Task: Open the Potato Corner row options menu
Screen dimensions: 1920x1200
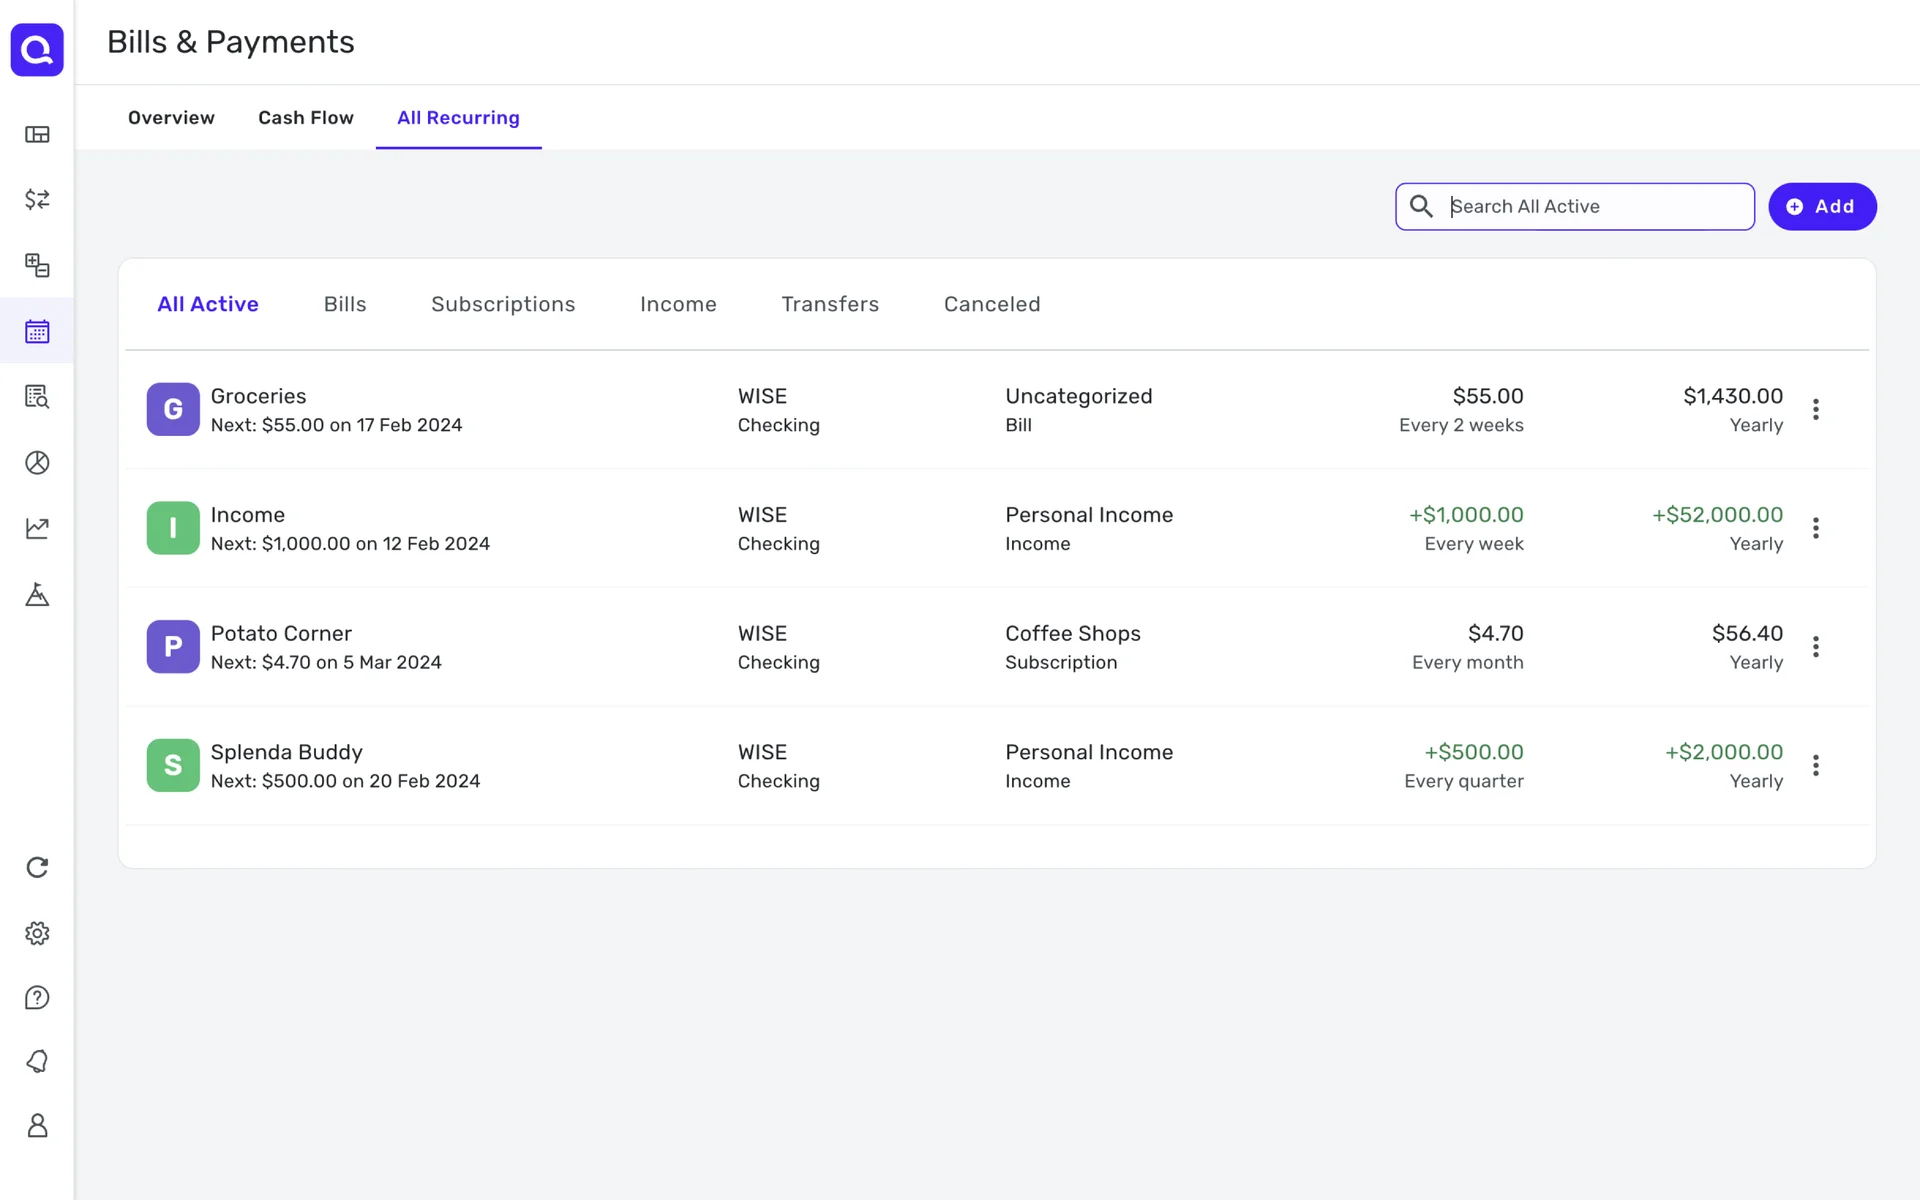Action: pyautogui.click(x=1815, y=647)
